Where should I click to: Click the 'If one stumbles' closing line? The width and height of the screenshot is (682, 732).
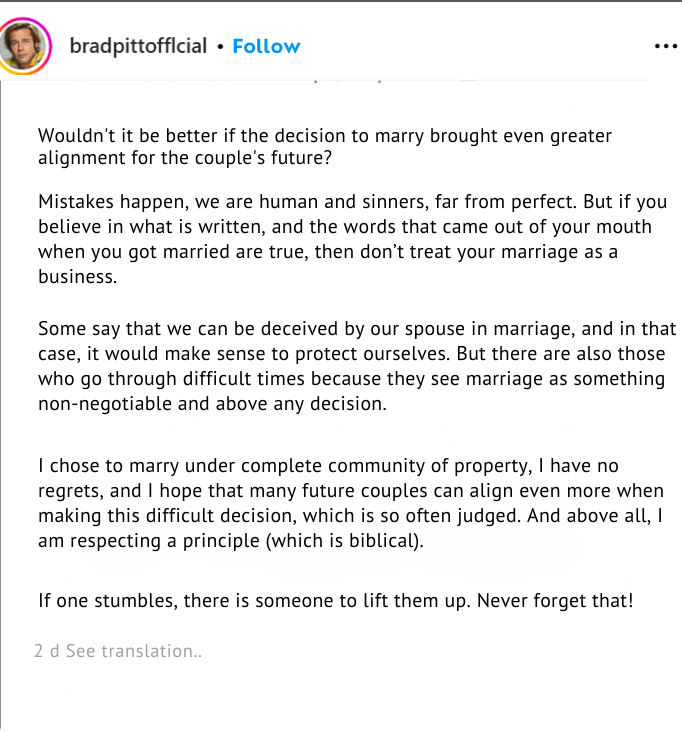pos(336,601)
